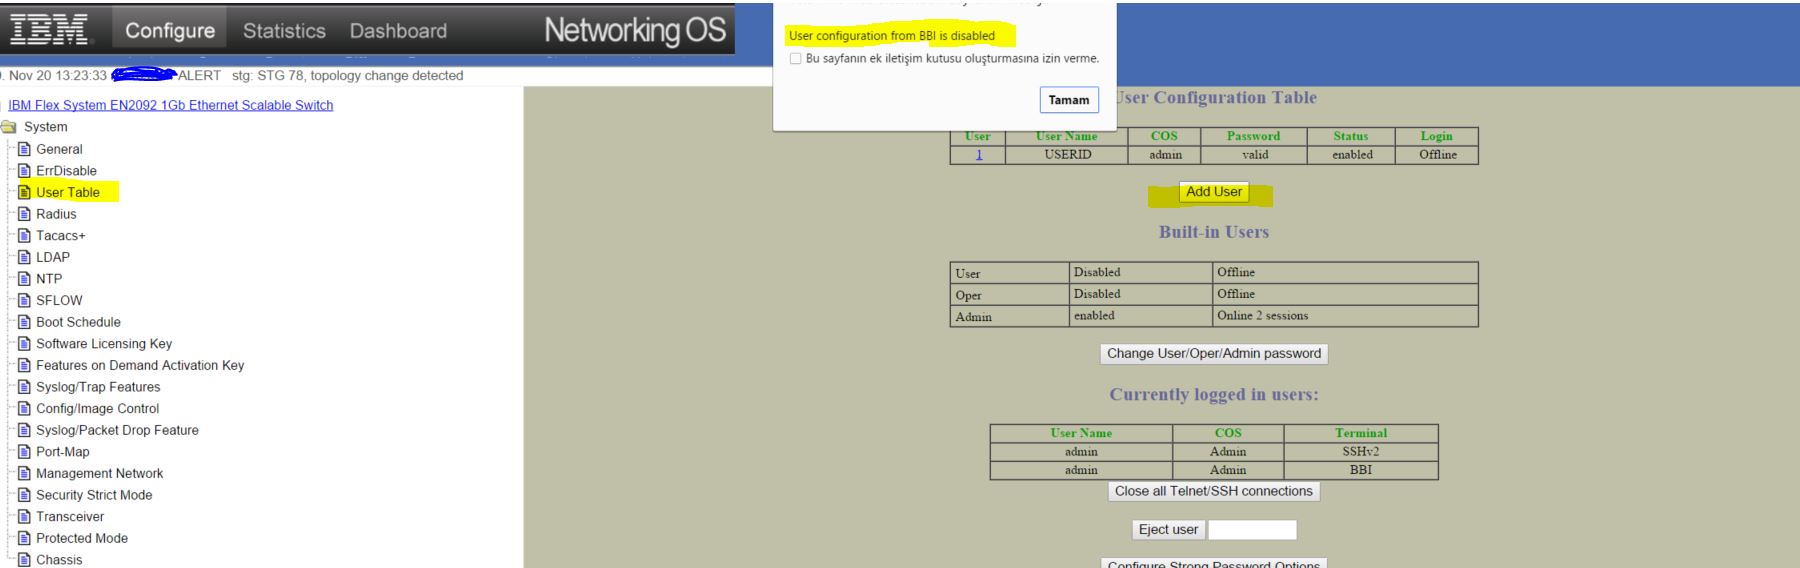Click the Syslog/Trap Features page icon
The width and height of the screenshot is (1800, 568).
pyautogui.click(x=25, y=387)
